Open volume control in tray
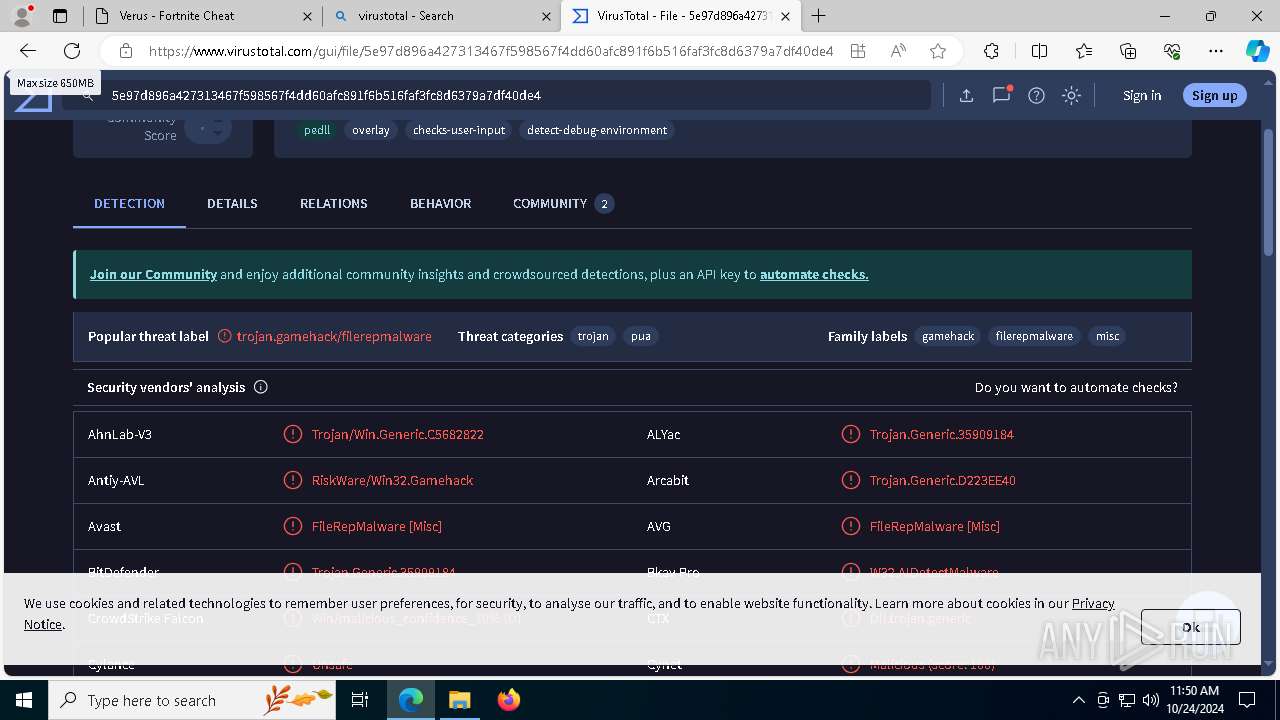1280x720 pixels. coord(1150,700)
